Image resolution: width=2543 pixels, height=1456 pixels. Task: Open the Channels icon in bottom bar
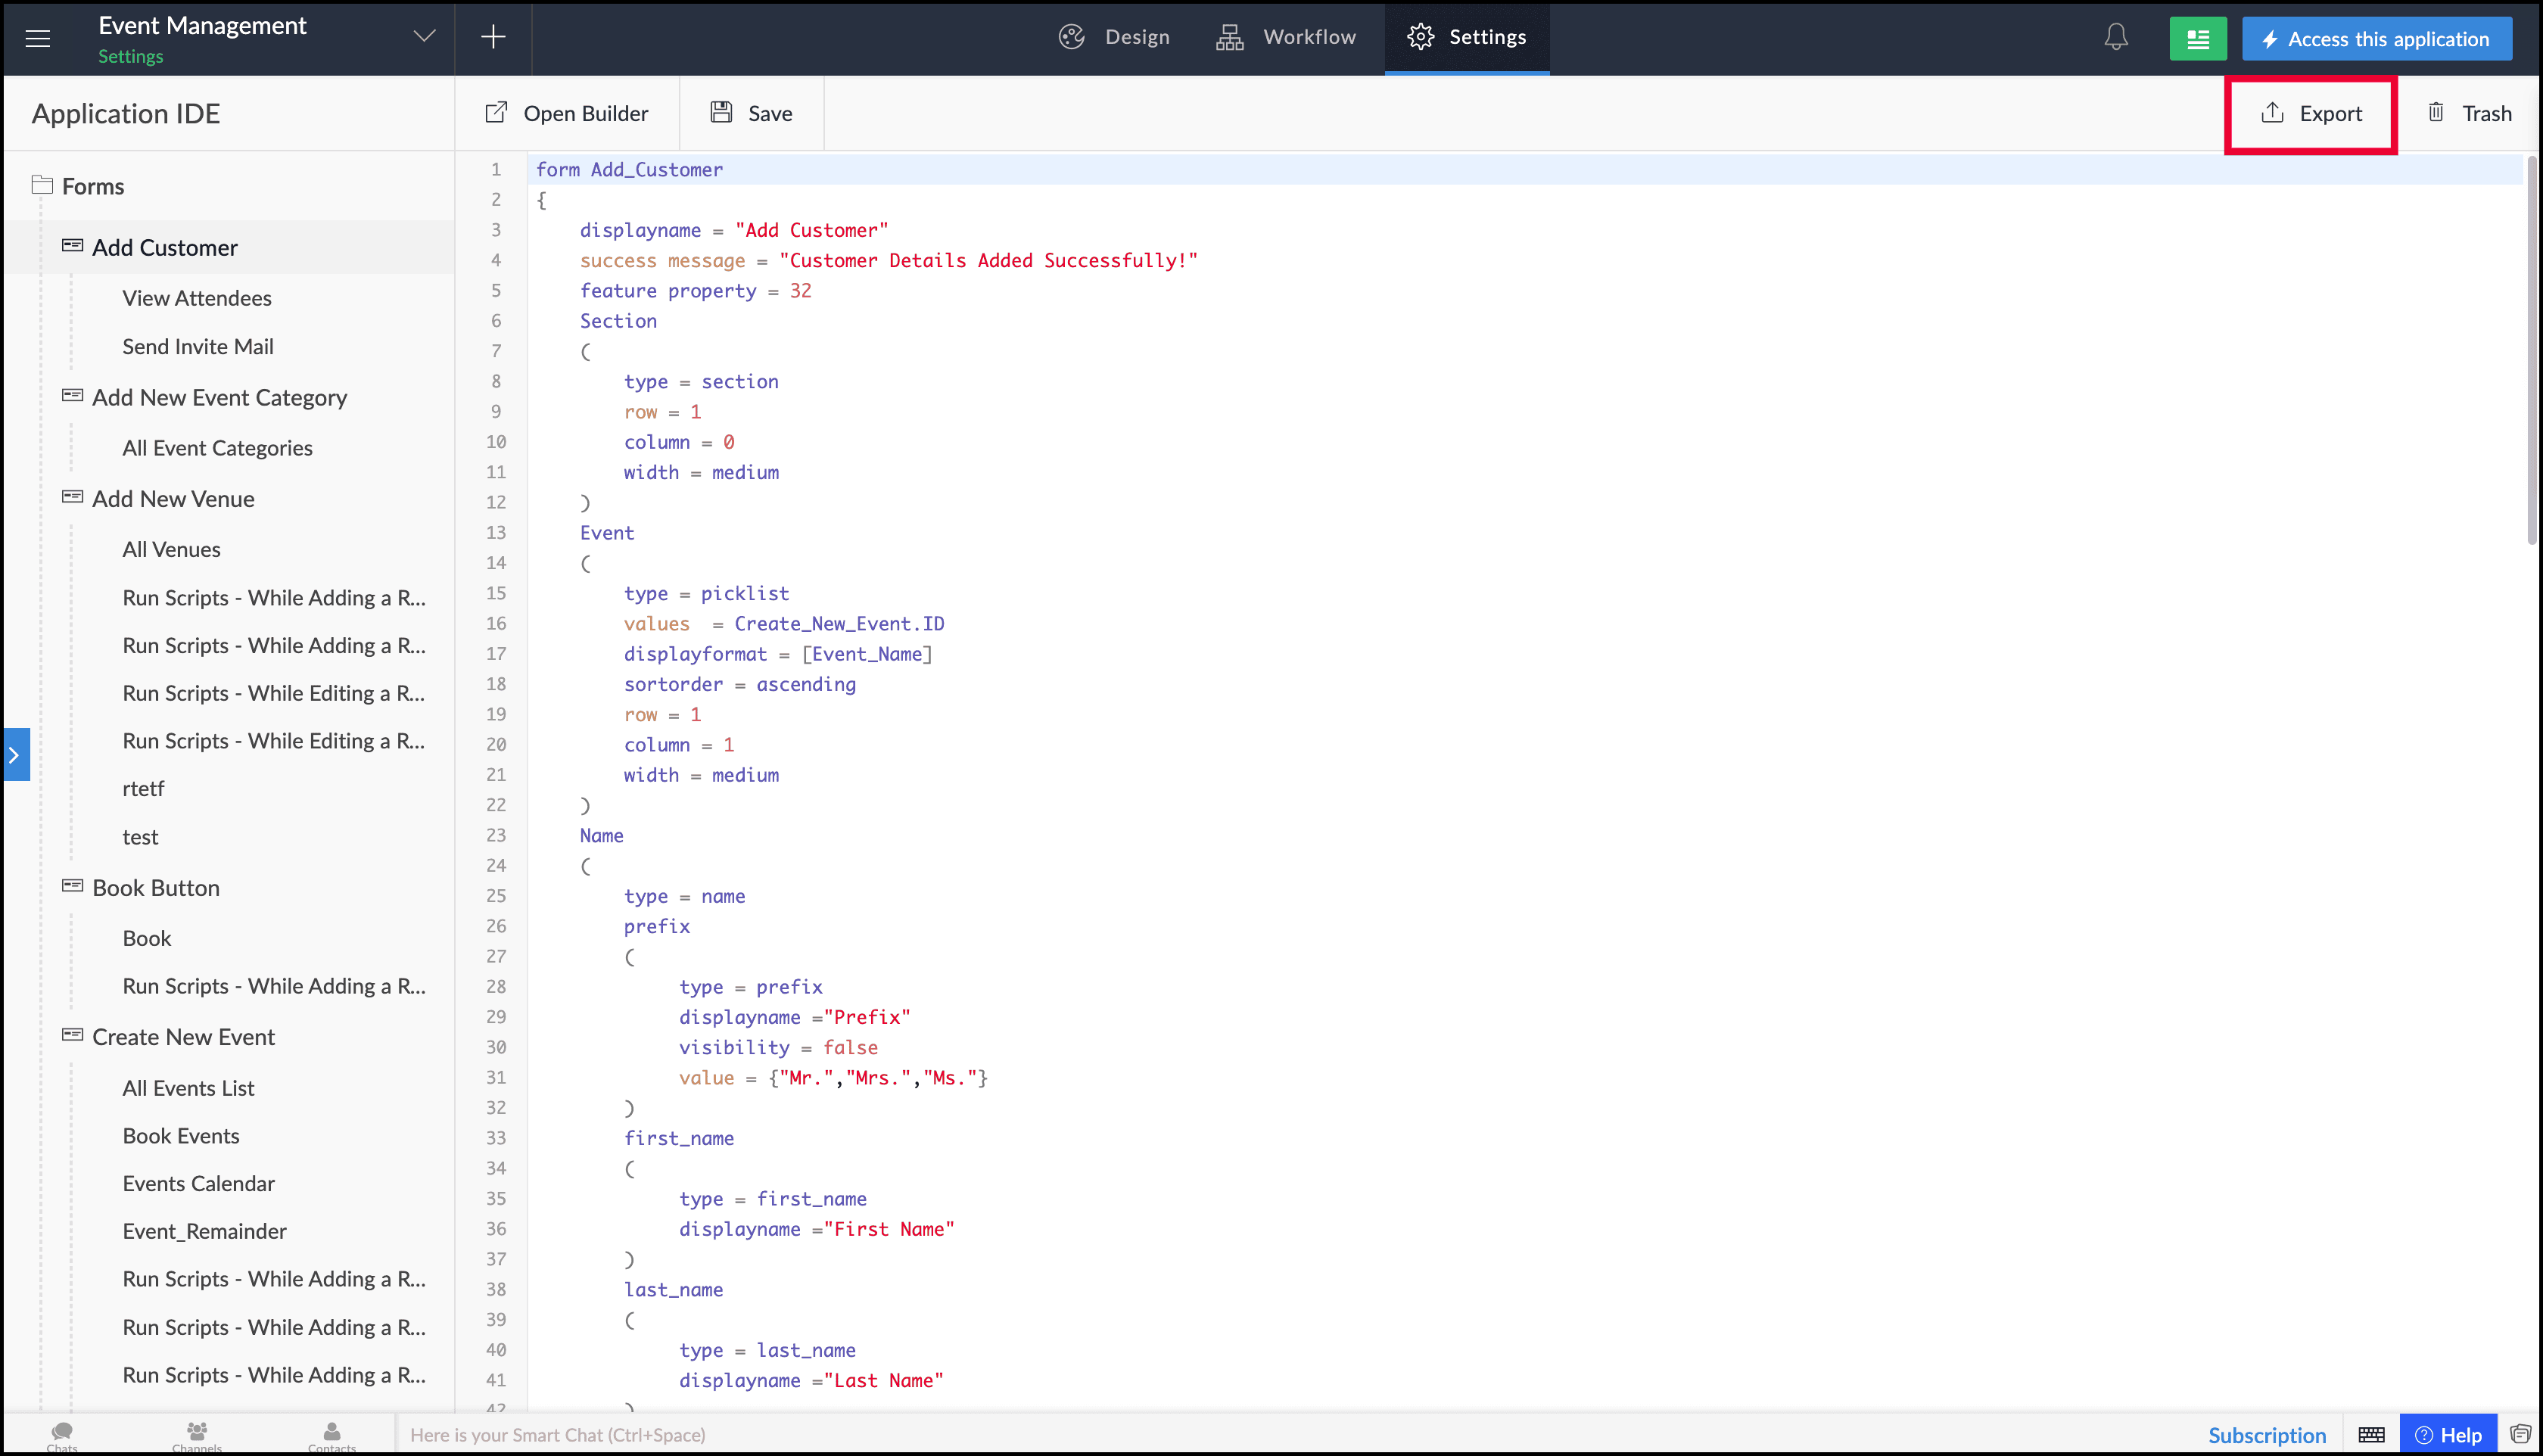[x=197, y=1435]
